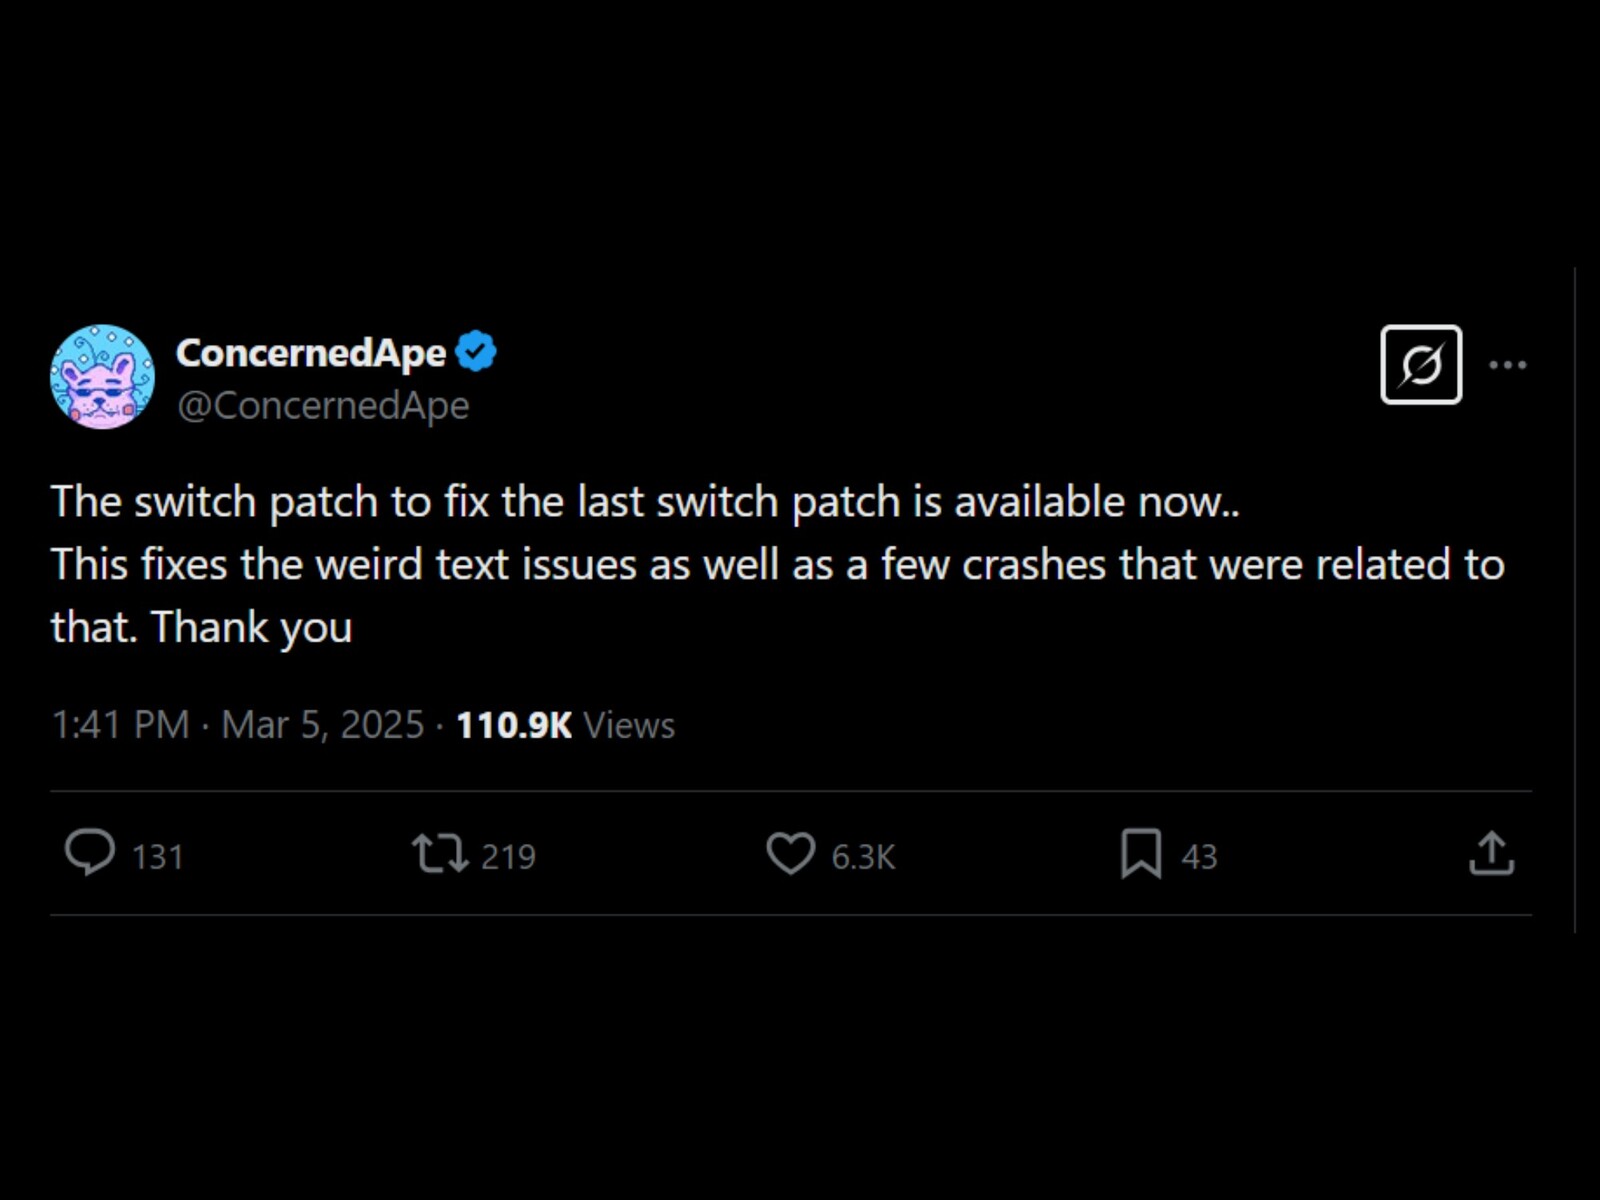Viewport: 1600px width, 1200px height.
Task: Click the blue verified checkmark badge
Action: coord(476,352)
